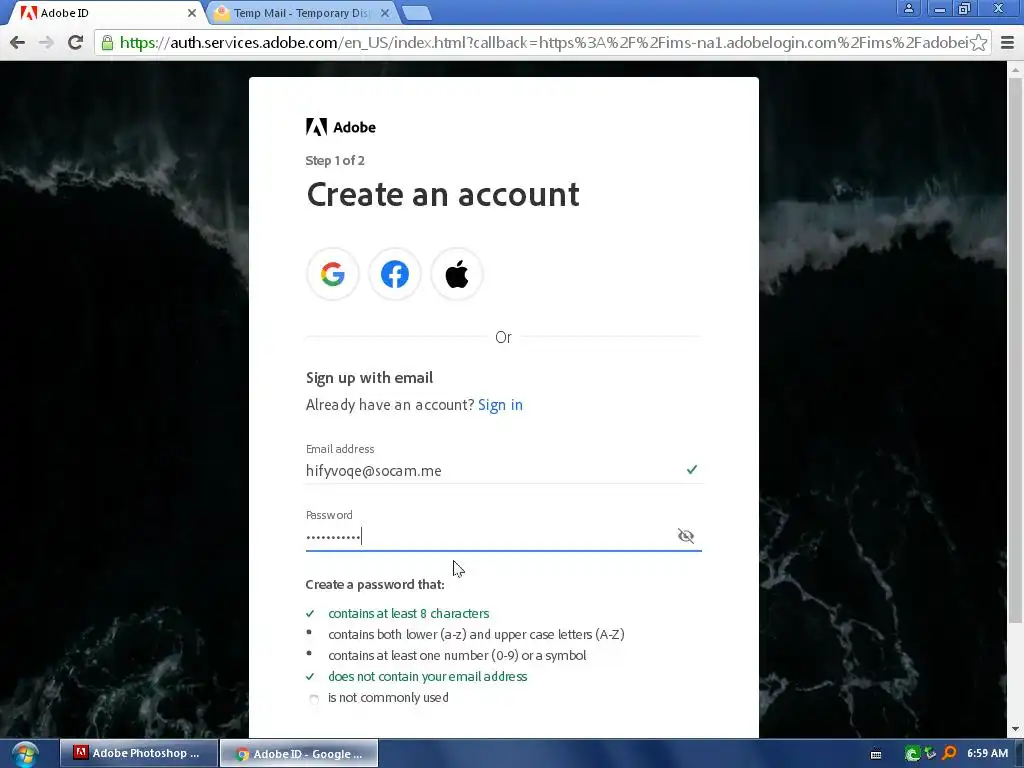Screen dimensions: 1024x768
Task: Go back with the browser back arrow
Action: (18, 42)
